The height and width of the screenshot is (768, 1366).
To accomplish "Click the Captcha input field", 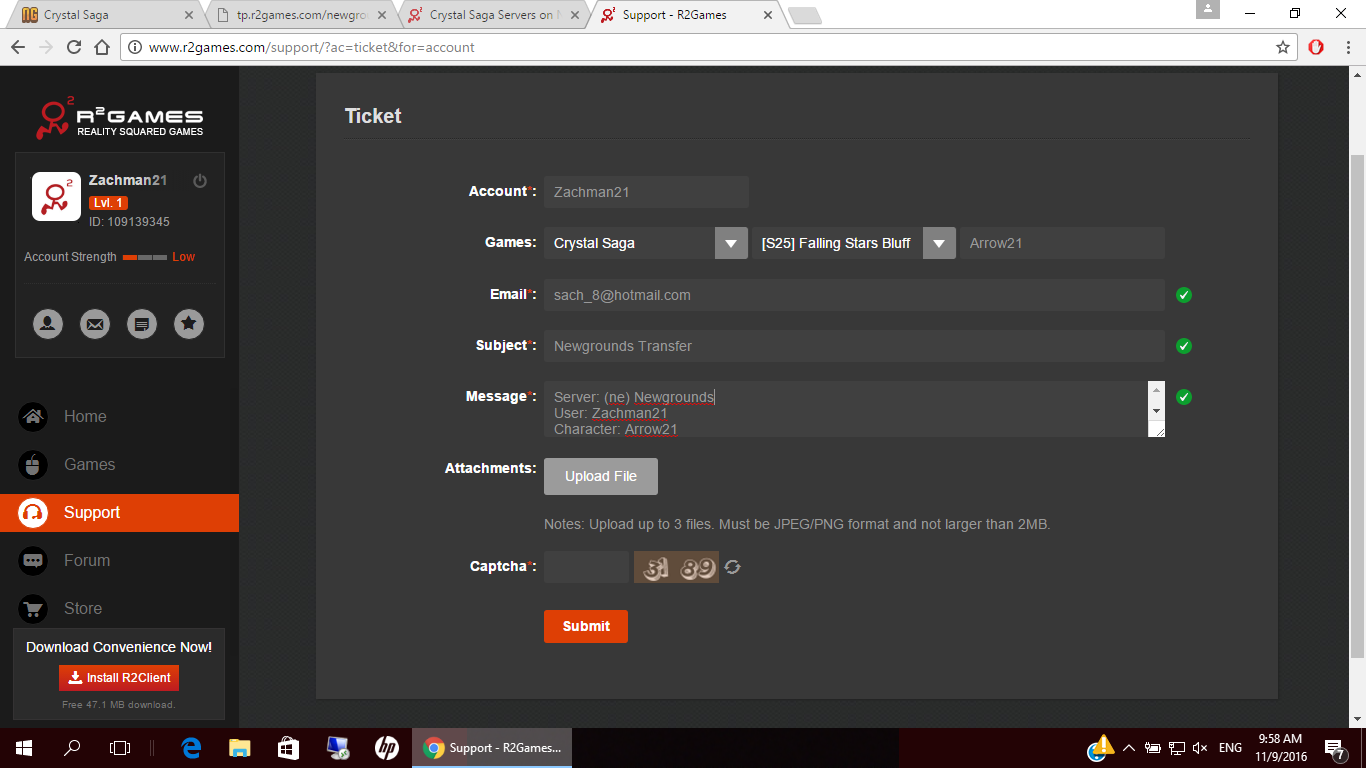I will [x=586, y=567].
